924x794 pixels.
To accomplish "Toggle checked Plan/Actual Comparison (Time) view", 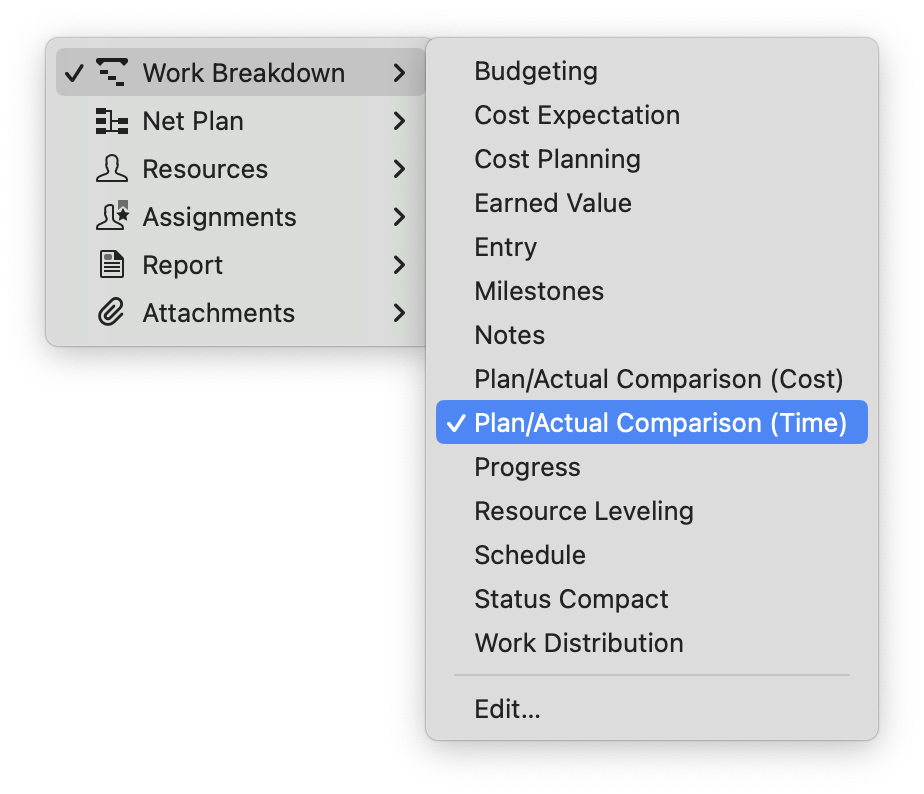I will point(652,423).
